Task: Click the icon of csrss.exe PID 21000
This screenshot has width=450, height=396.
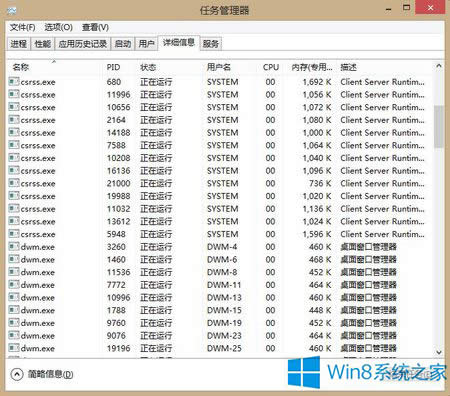Action: [14, 183]
